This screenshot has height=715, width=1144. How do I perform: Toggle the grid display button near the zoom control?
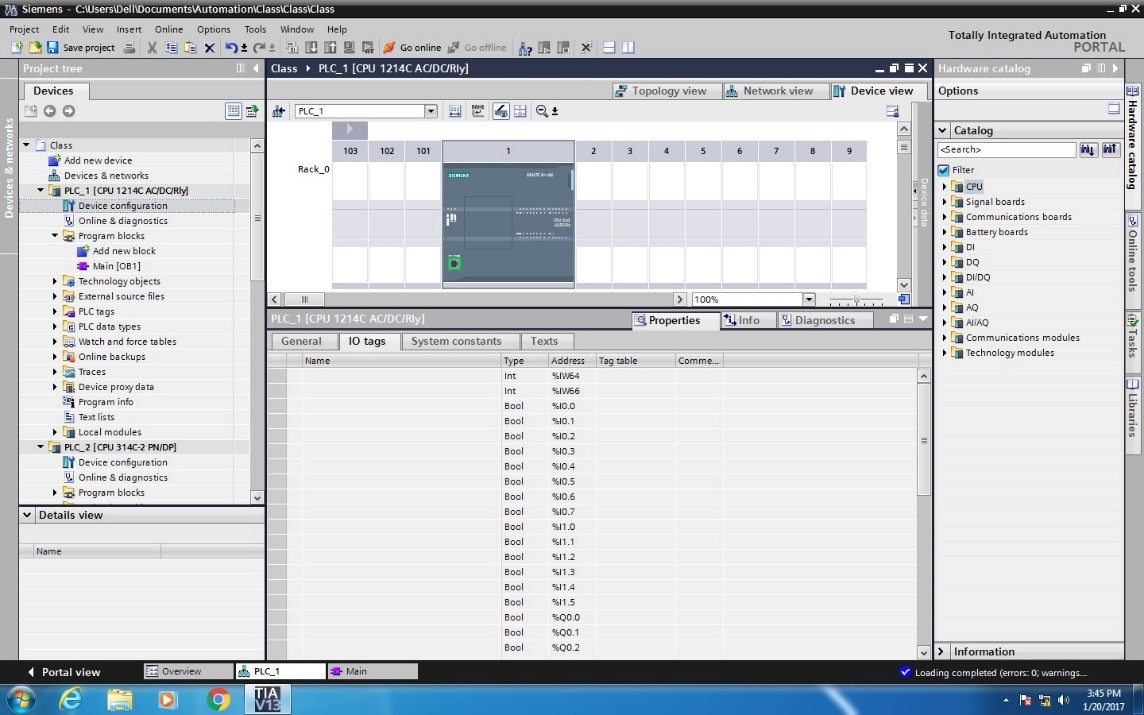tap(519, 111)
